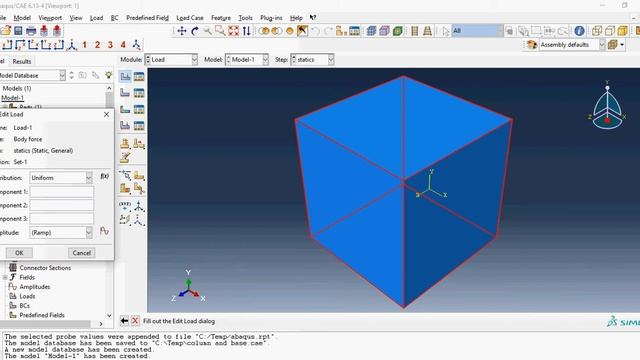The width and height of the screenshot is (640, 360).
Task: Open the Plug-ins menu
Action: [271, 18]
